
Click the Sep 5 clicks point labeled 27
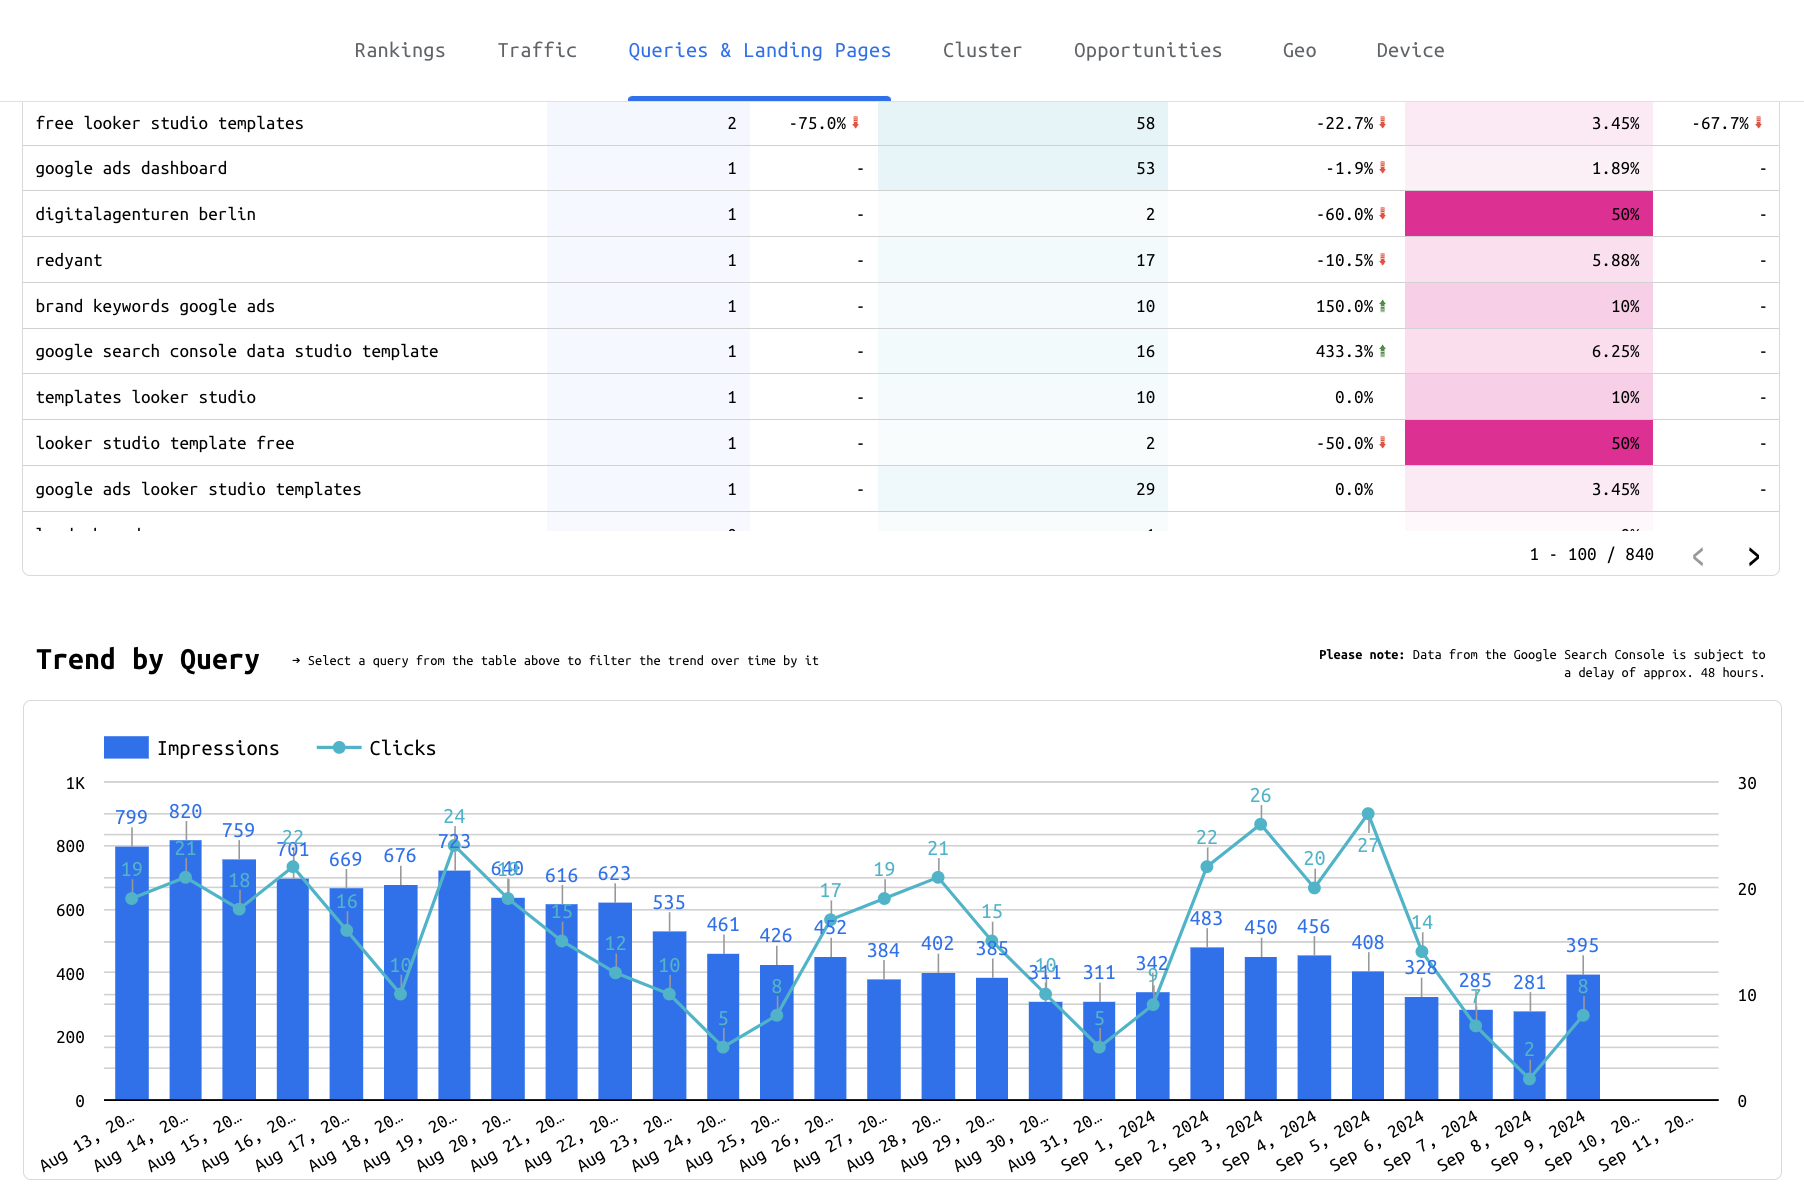(x=1368, y=814)
